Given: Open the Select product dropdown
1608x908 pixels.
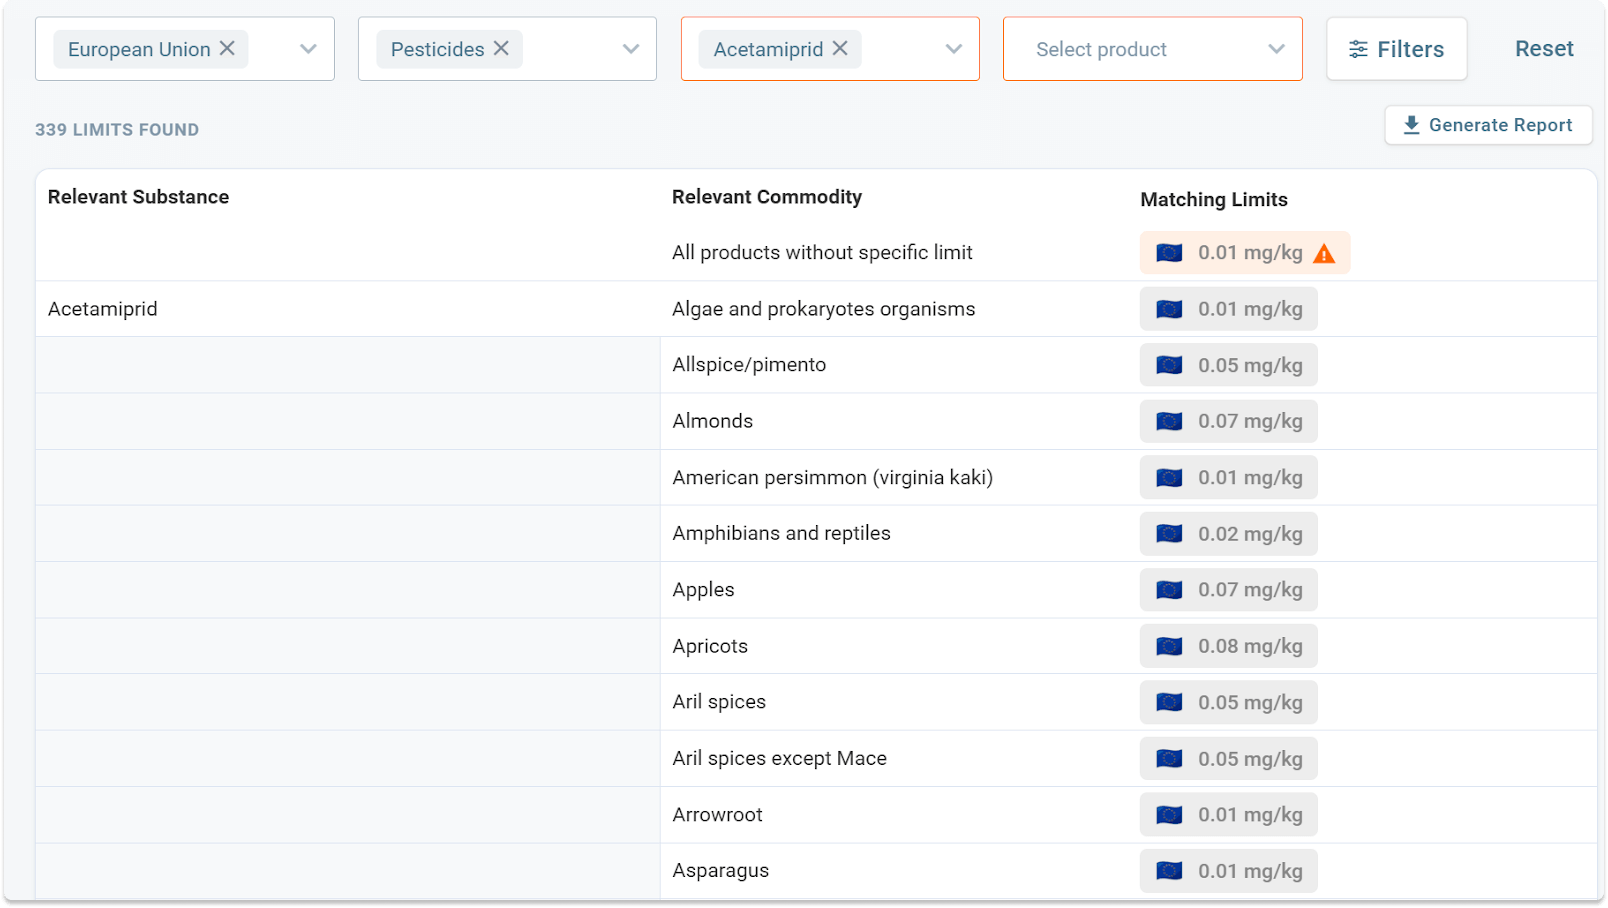Looking at the screenshot, I should pos(1152,49).
